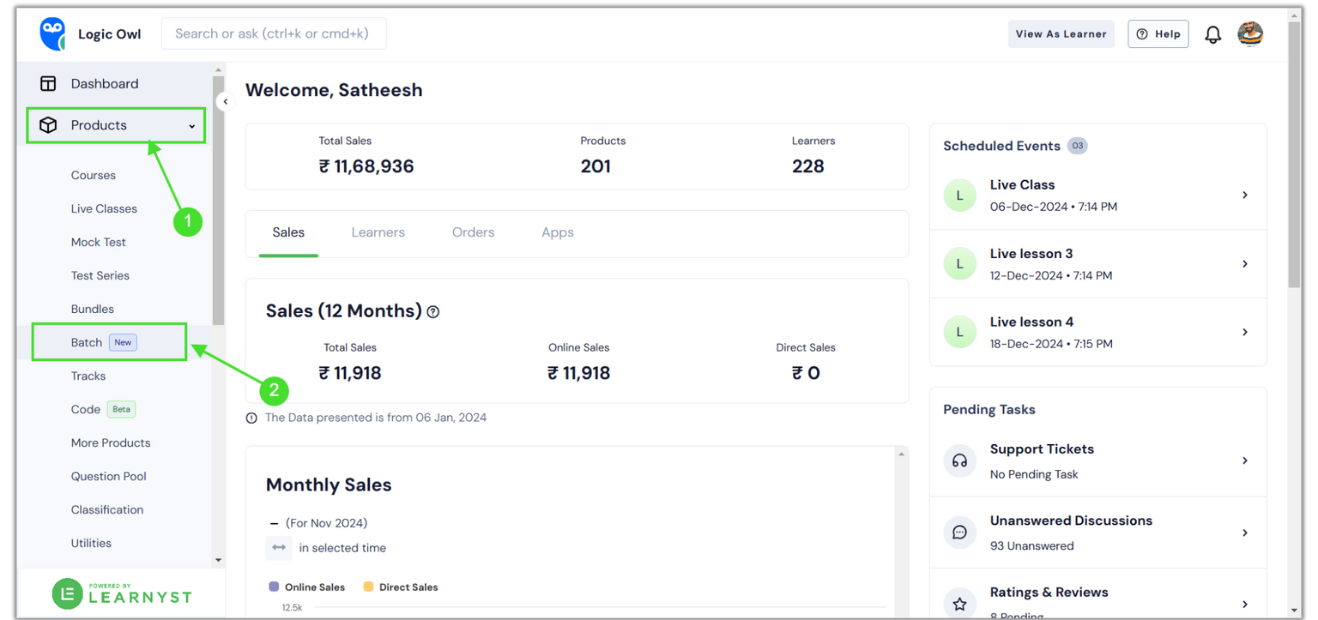
Task: Click the Sales info help icon
Action: [x=433, y=312]
